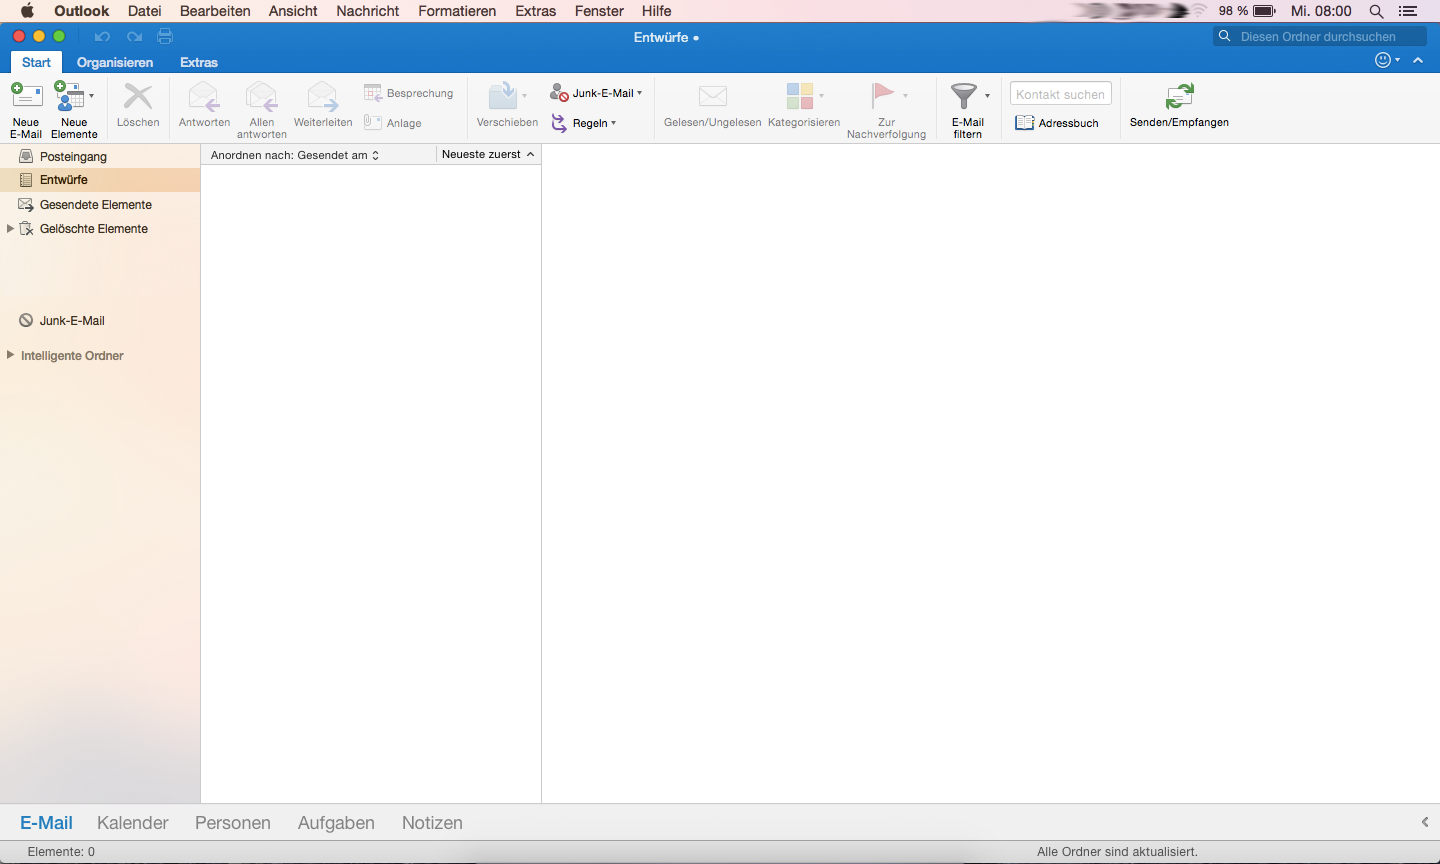Open the Extras menu in the menu bar
The height and width of the screenshot is (864, 1440).
click(x=536, y=11)
